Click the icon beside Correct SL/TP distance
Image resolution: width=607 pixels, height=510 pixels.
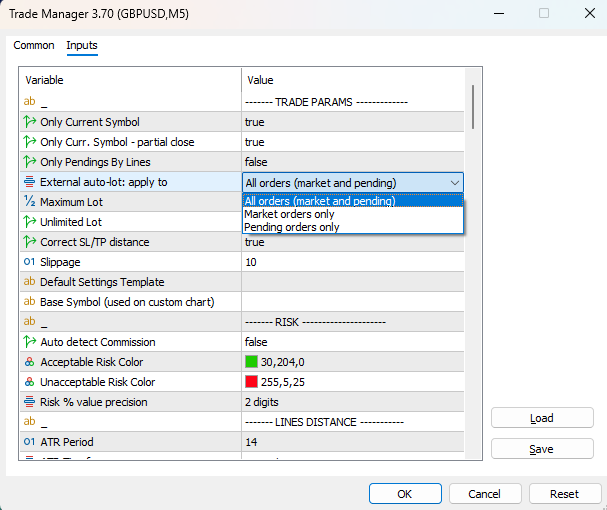click(x=29, y=242)
